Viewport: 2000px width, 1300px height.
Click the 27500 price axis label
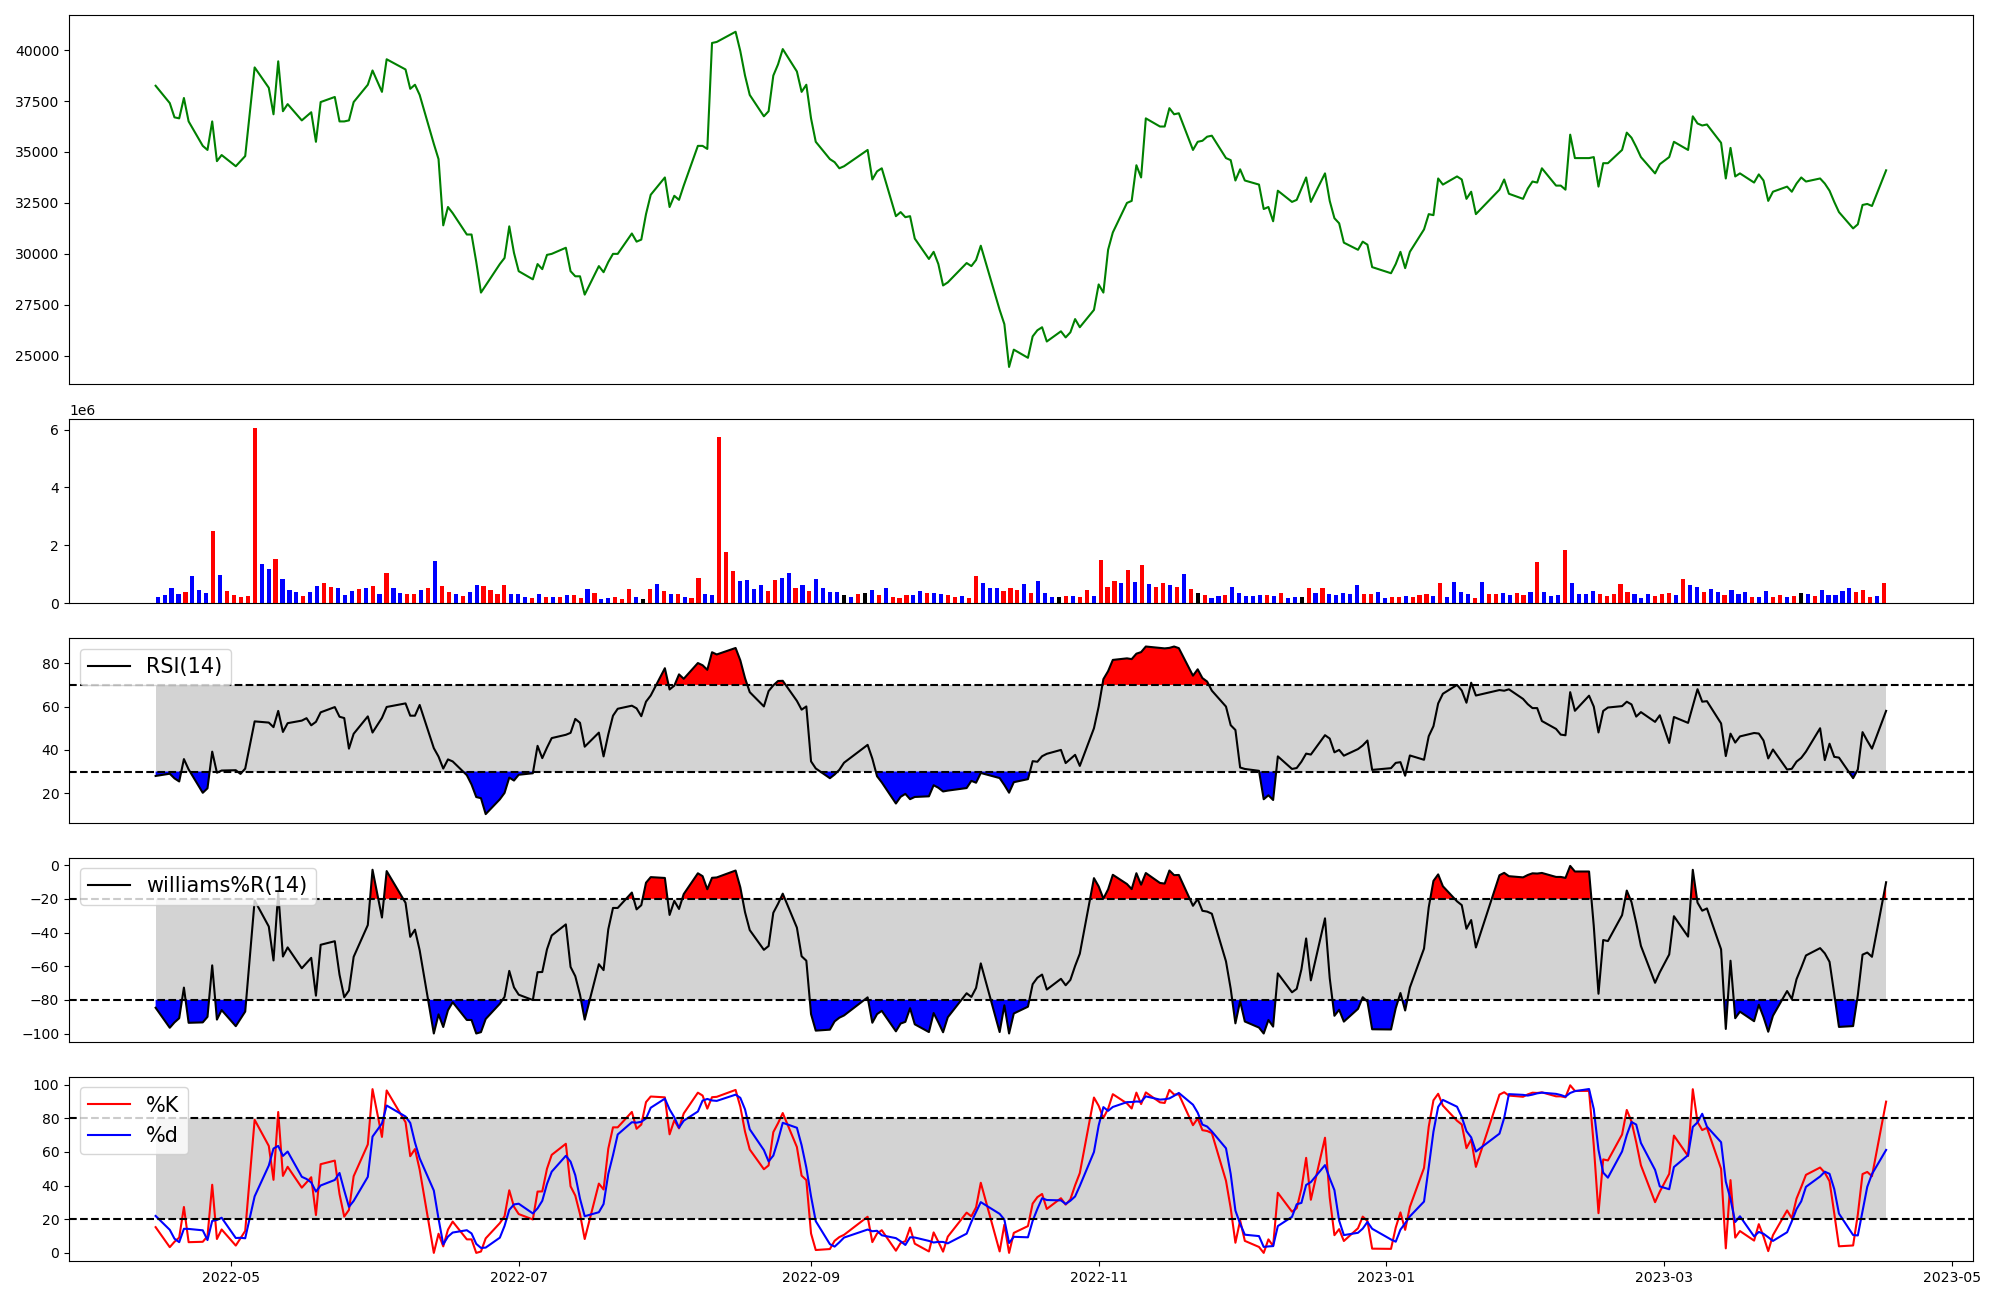tap(36, 306)
